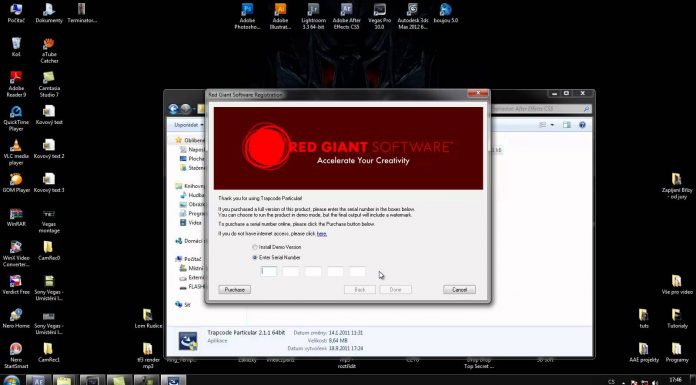Select the Verdict Free desktop icon
696x385 pixels.
tap(16, 285)
